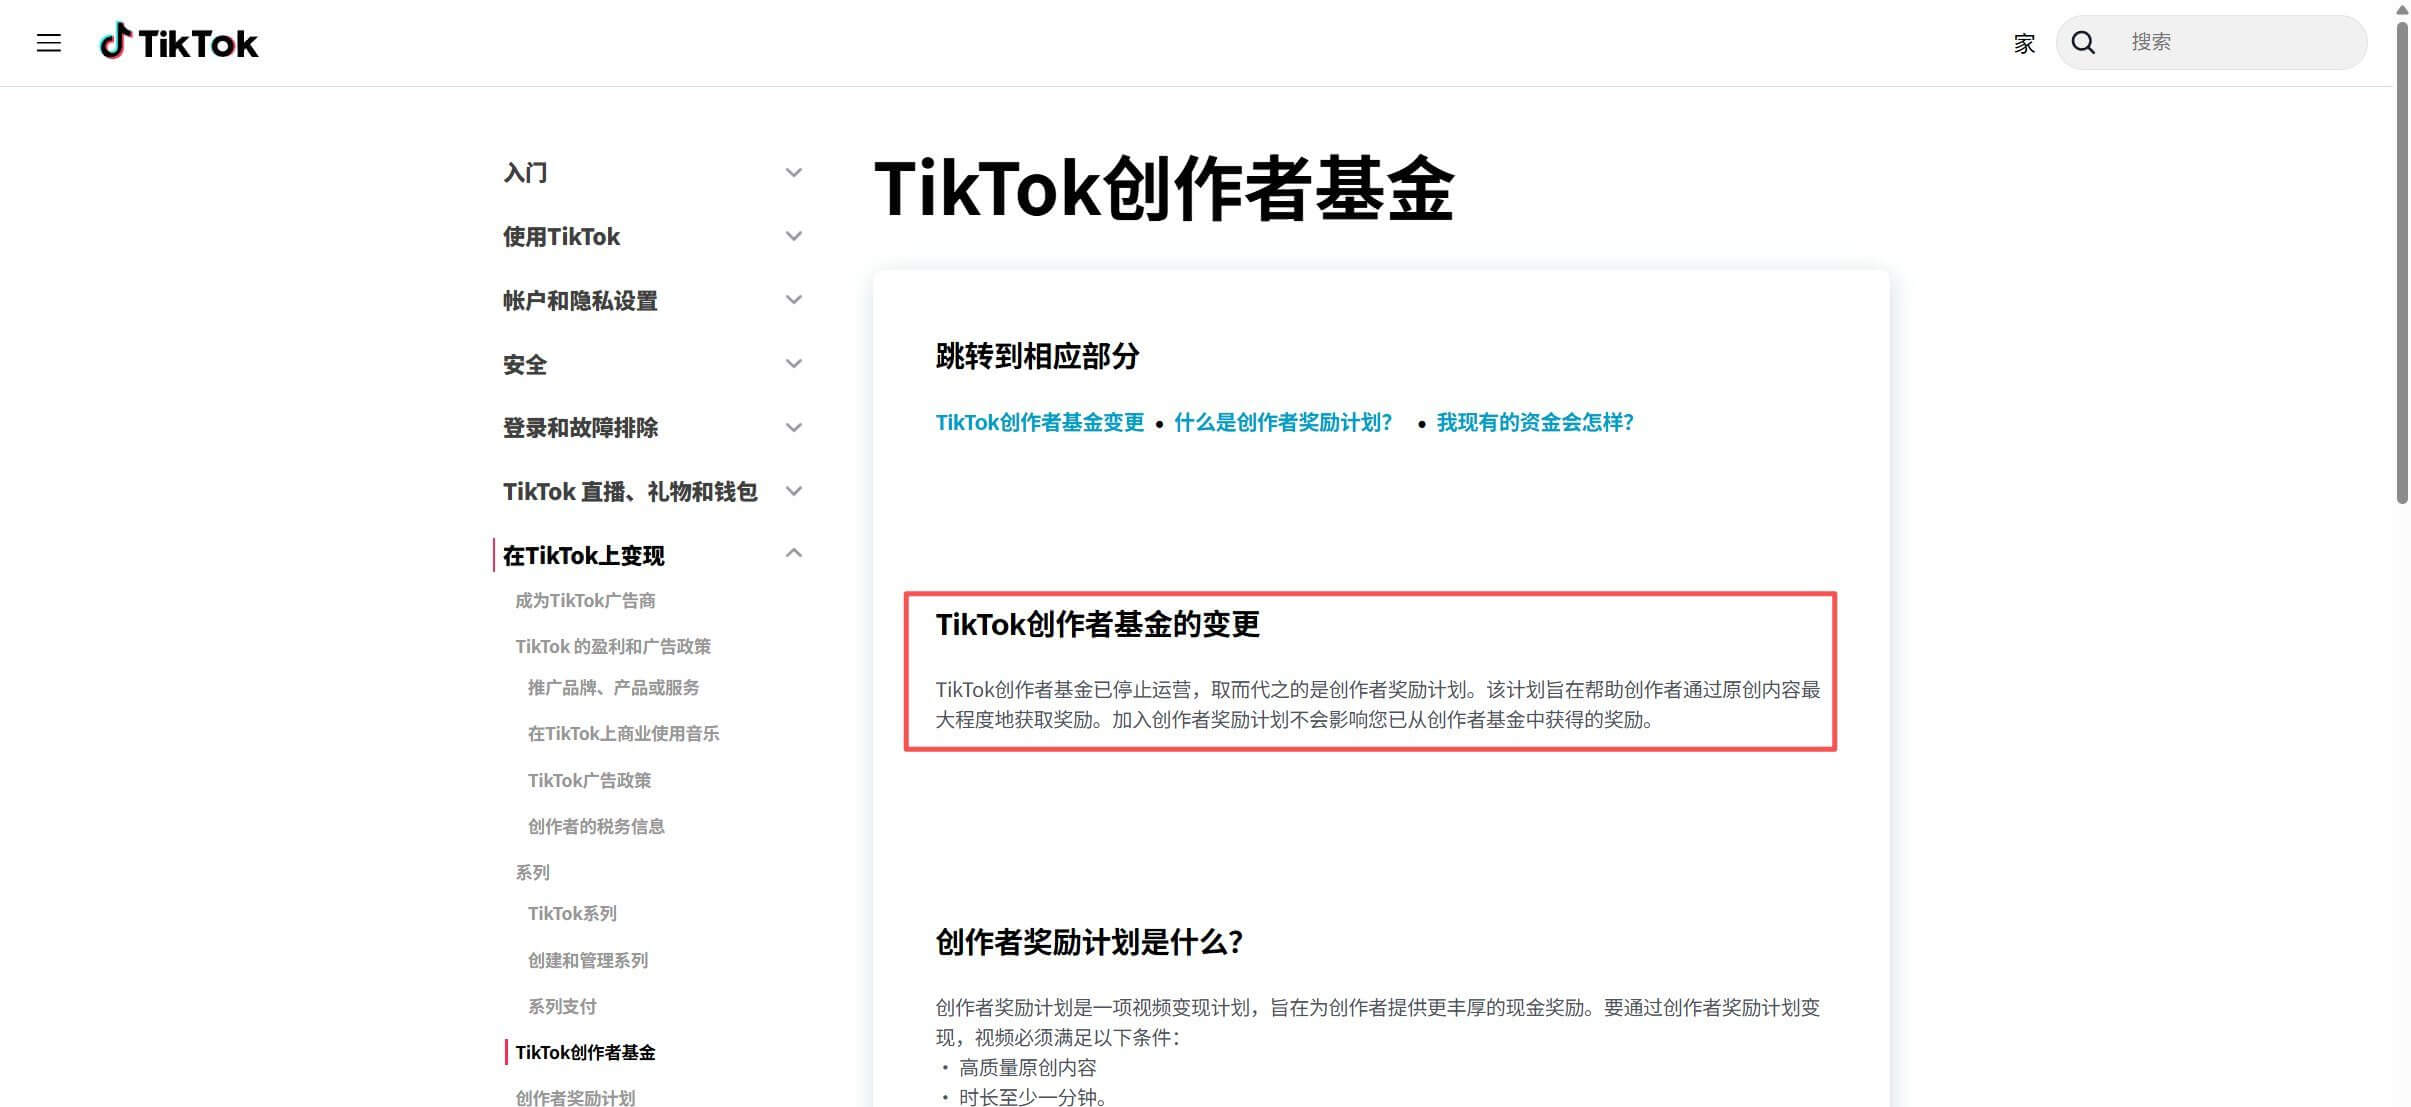Open 推广品牌、产品或服务 sidebar link
Image resolution: width=2411 pixels, height=1107 pixels.
(613, 688)
